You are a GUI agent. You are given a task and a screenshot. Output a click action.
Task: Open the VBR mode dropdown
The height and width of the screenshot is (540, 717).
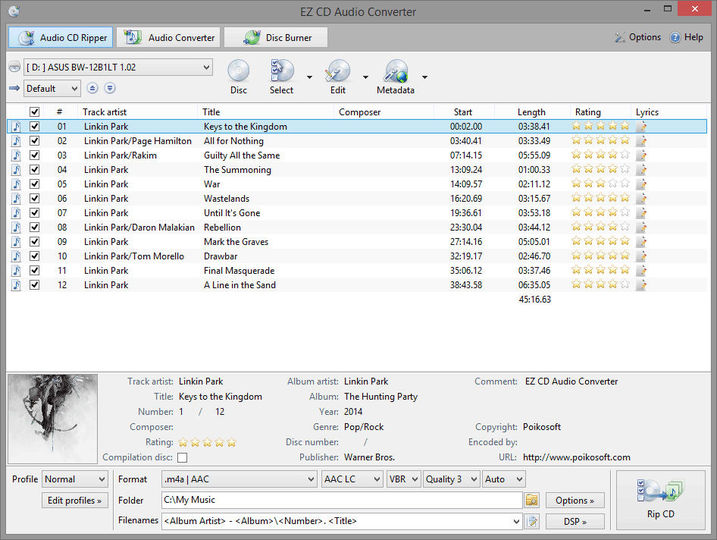[x=403, y=479]
